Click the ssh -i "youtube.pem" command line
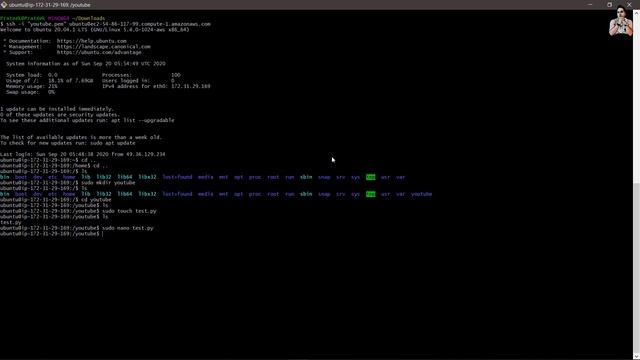 pos(105,24)
